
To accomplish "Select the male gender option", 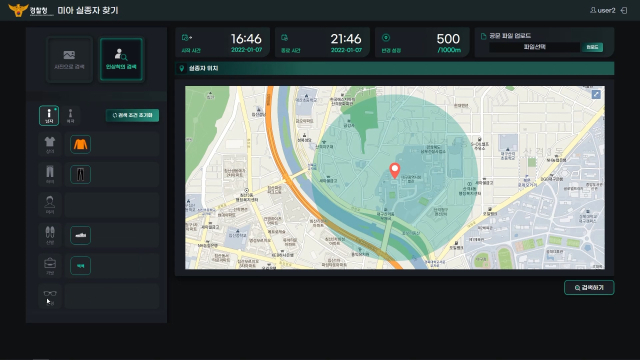I will [x=49, y=116].
